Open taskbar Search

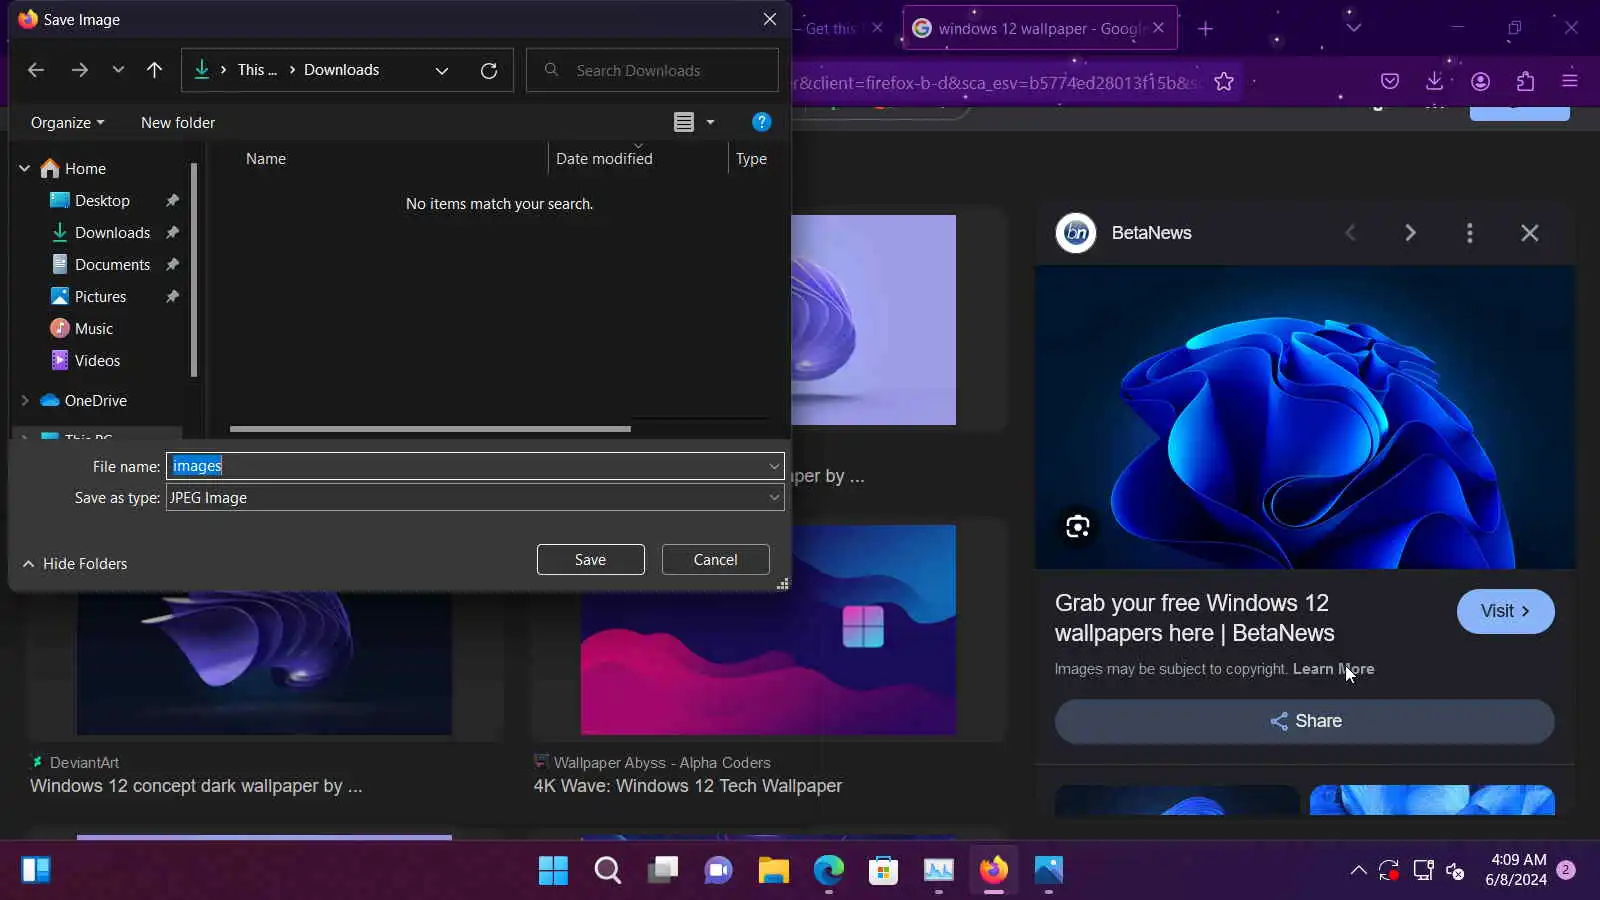(608, 870)
